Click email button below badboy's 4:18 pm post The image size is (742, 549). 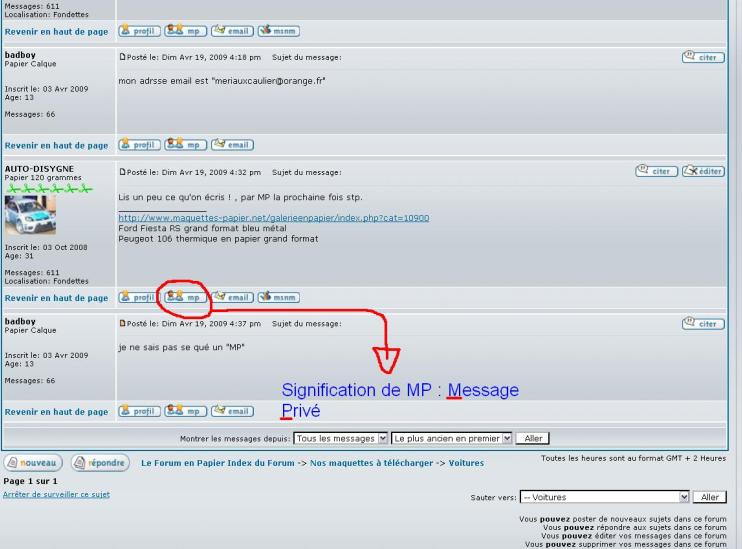(232, 145)
